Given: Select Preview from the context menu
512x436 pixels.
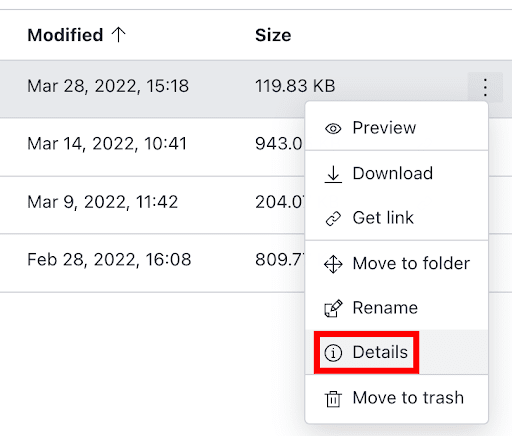Looking at the screenshot, I should click(397, 128).
